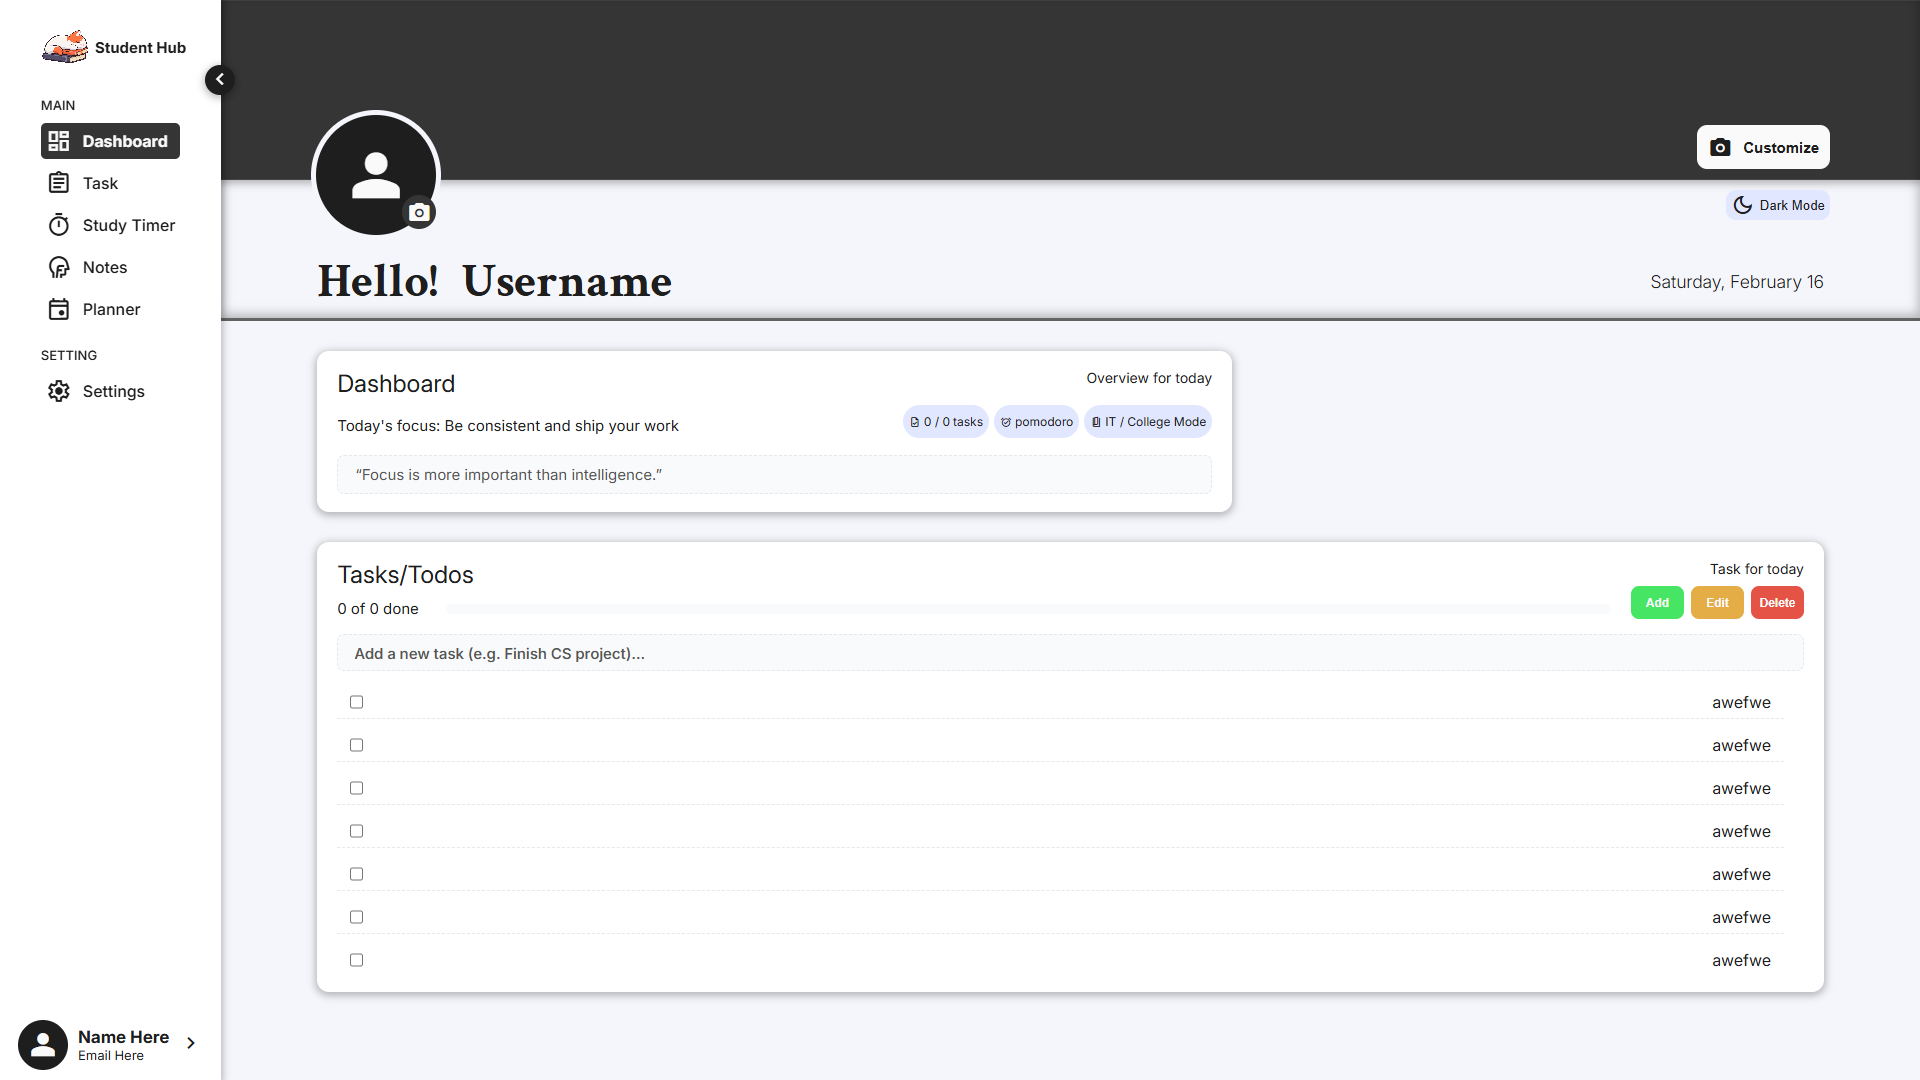Click the task progress bar
Screen dimensions: 1920x1080
click(1028, 609)
